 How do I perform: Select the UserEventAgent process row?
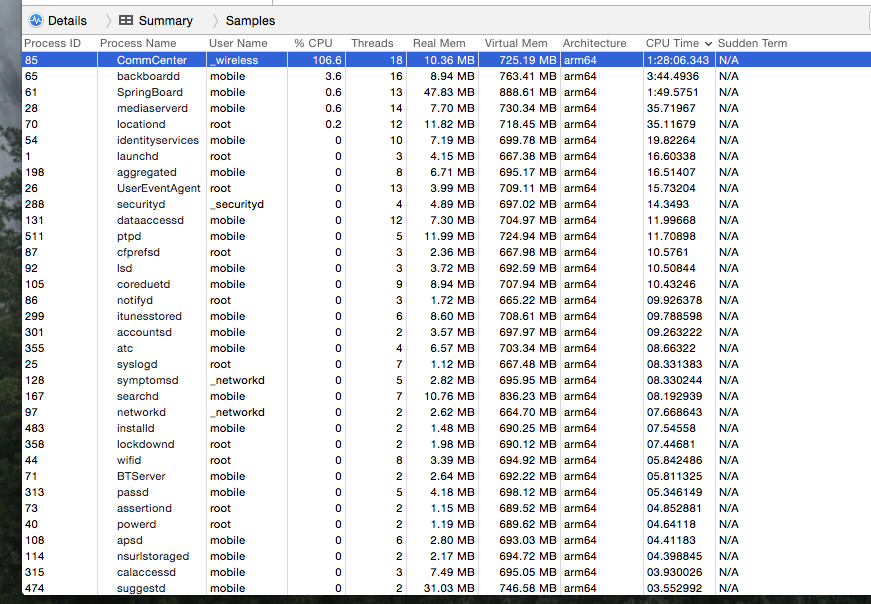(x=446, y=188)
